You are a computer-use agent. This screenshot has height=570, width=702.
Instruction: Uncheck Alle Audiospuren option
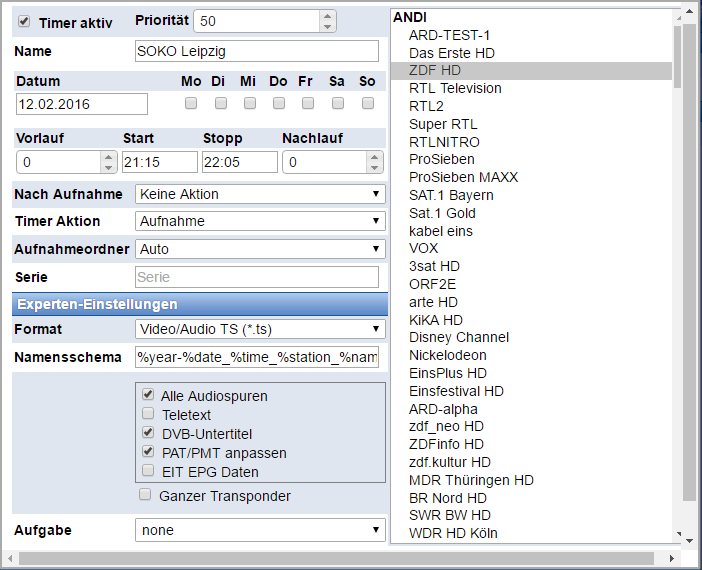coord(148,394)
